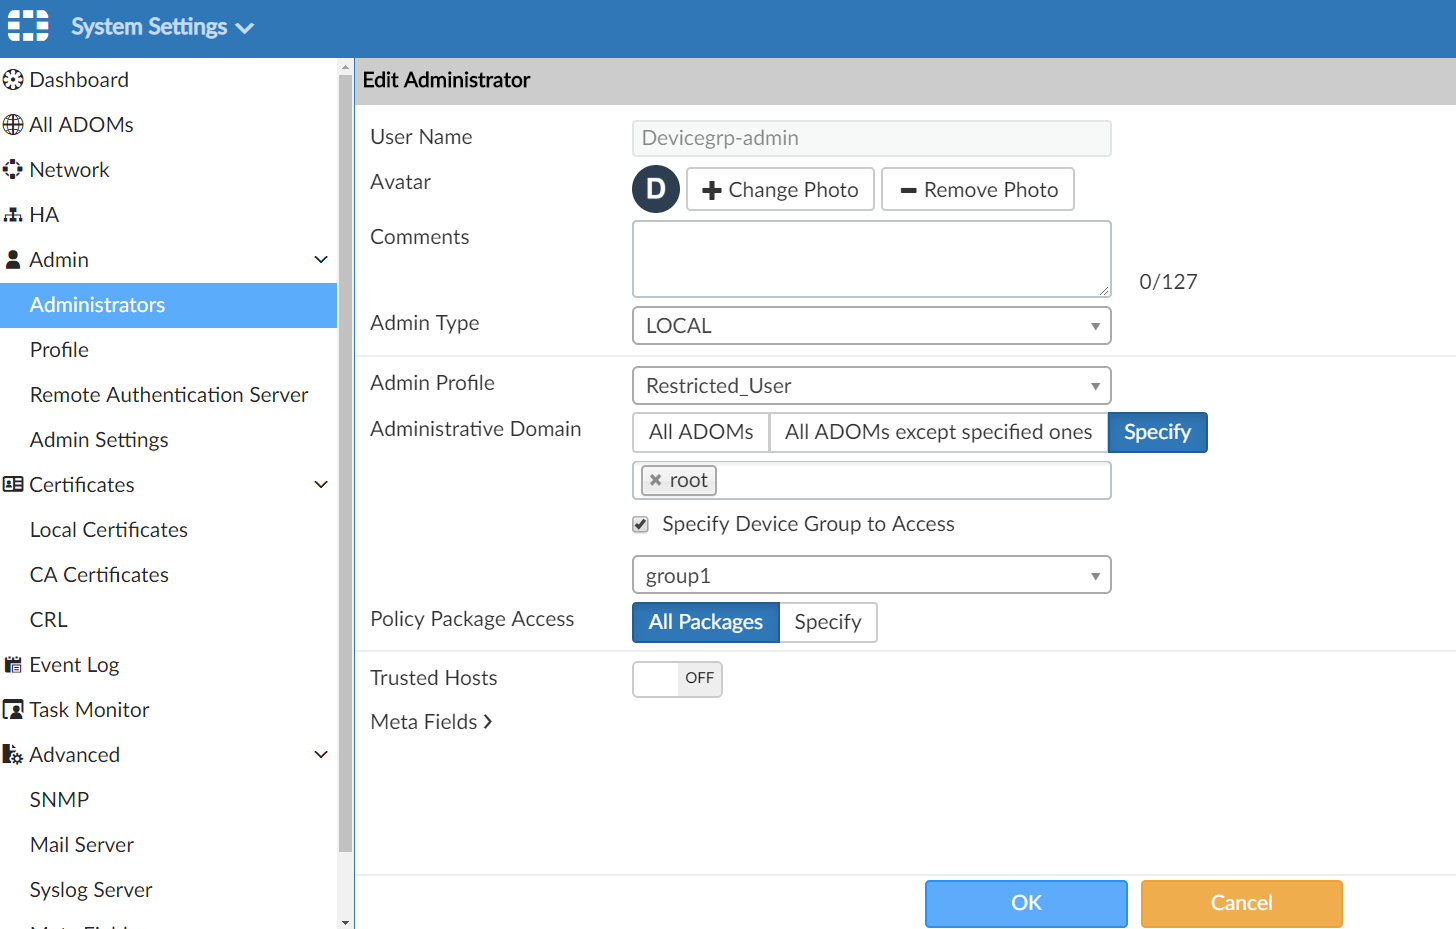Remove the root ADOM tag with x

coord(656,480)
